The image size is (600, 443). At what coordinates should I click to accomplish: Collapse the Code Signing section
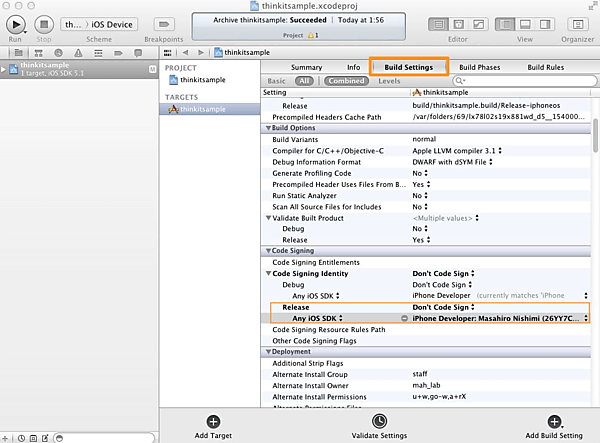click(268, 250)
